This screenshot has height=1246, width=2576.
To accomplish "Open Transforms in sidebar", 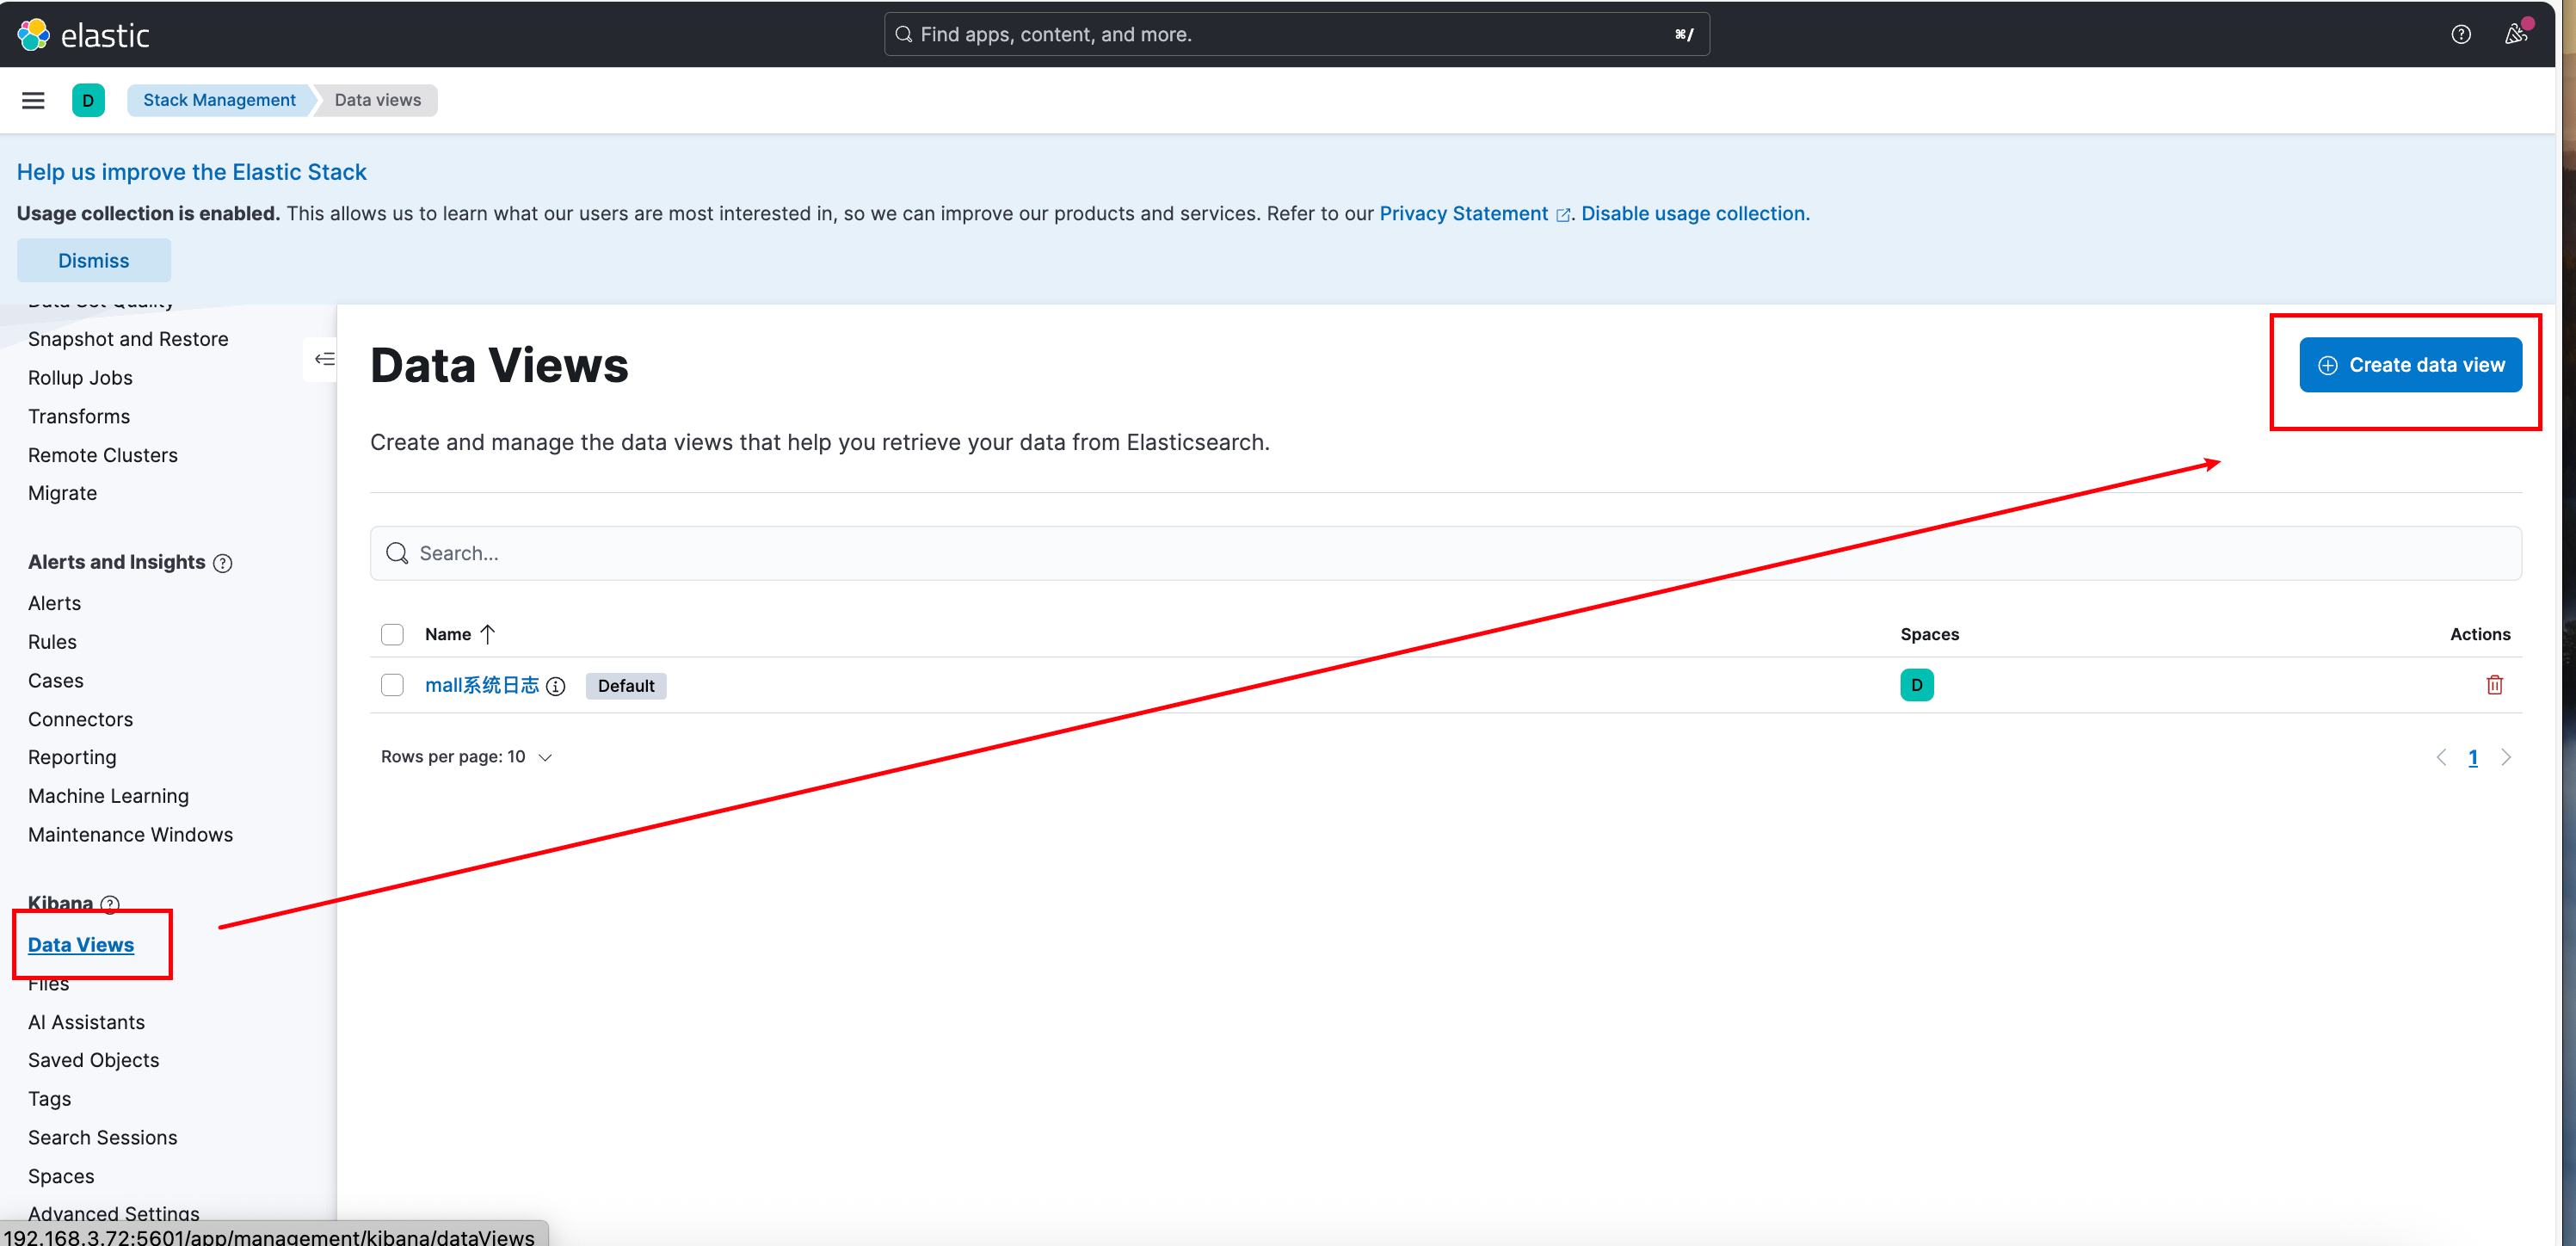I will pos(79,416).
